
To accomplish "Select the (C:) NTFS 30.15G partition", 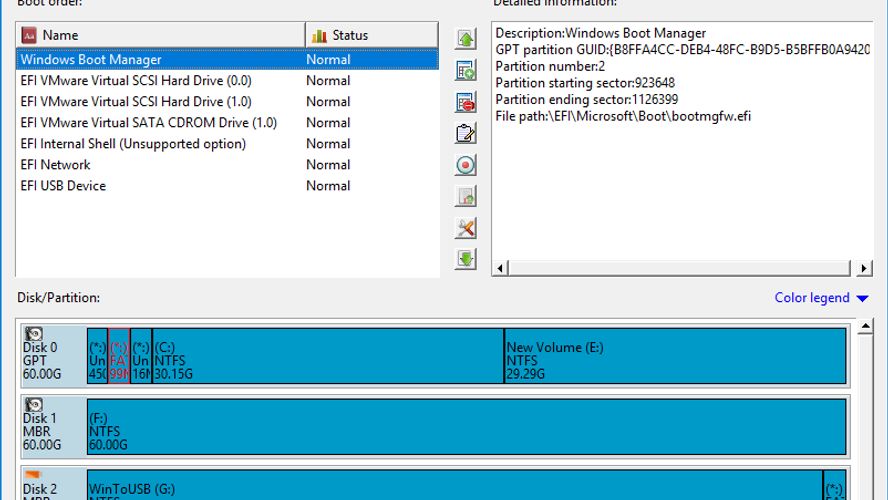I will tap(328, 356).
